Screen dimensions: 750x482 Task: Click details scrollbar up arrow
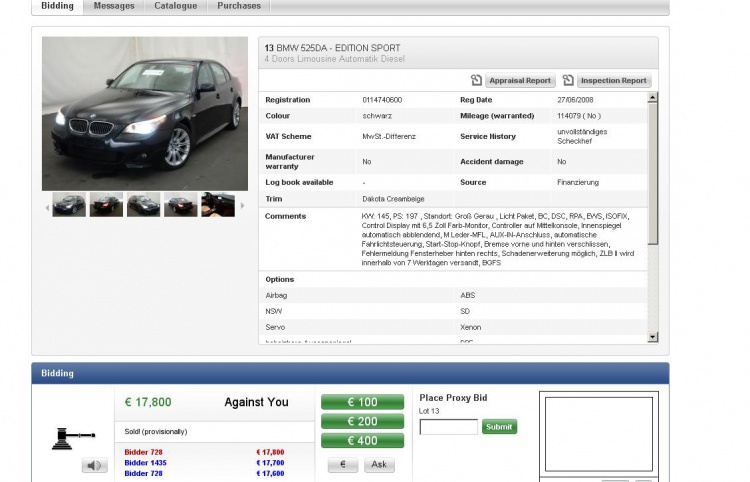[653, 98]
